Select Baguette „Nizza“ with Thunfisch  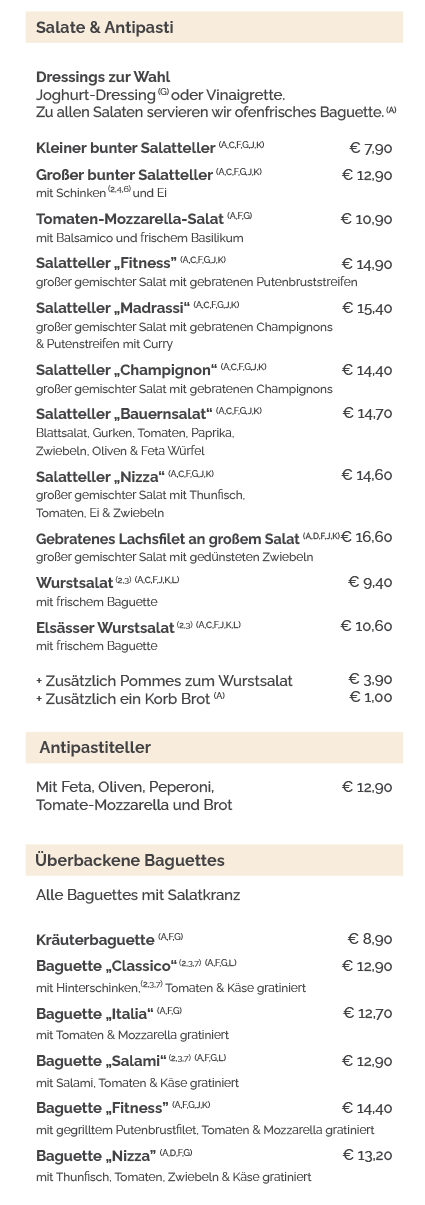pyautogui.click(x=98, y=1156)
